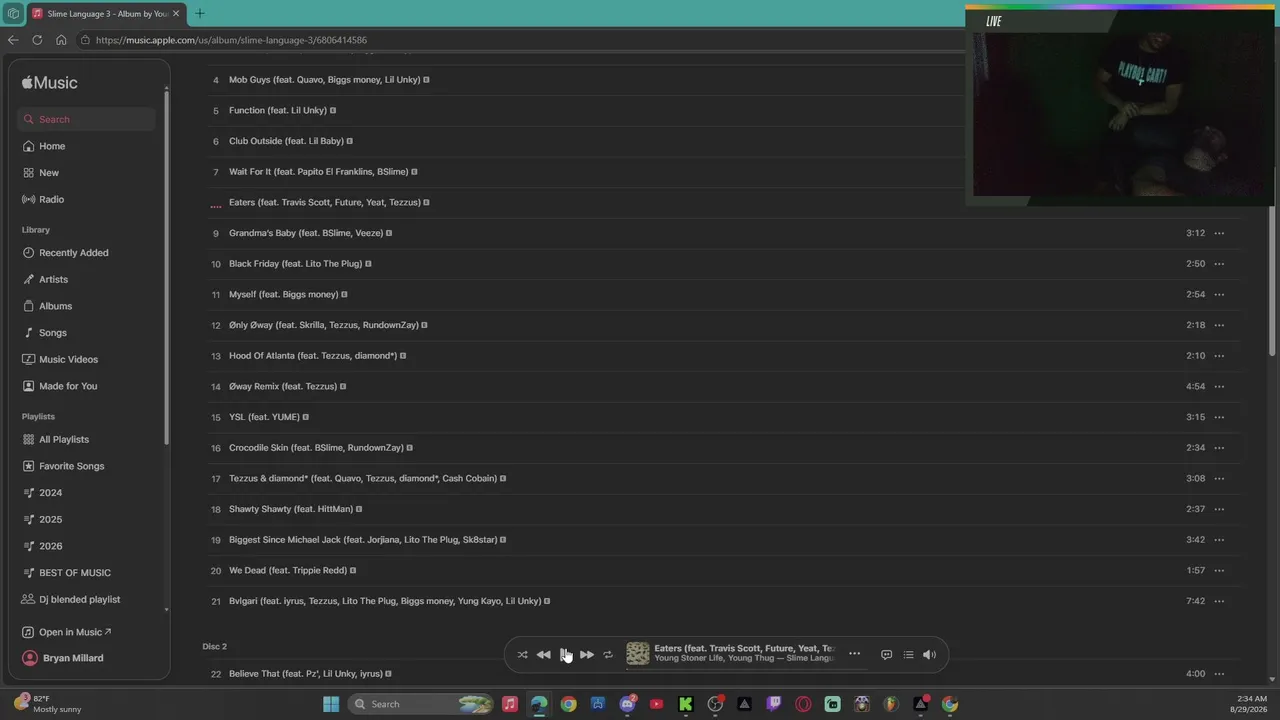
Task: Open more options for track YSL
Action: pyautogui.click(x=1219, y=417)
